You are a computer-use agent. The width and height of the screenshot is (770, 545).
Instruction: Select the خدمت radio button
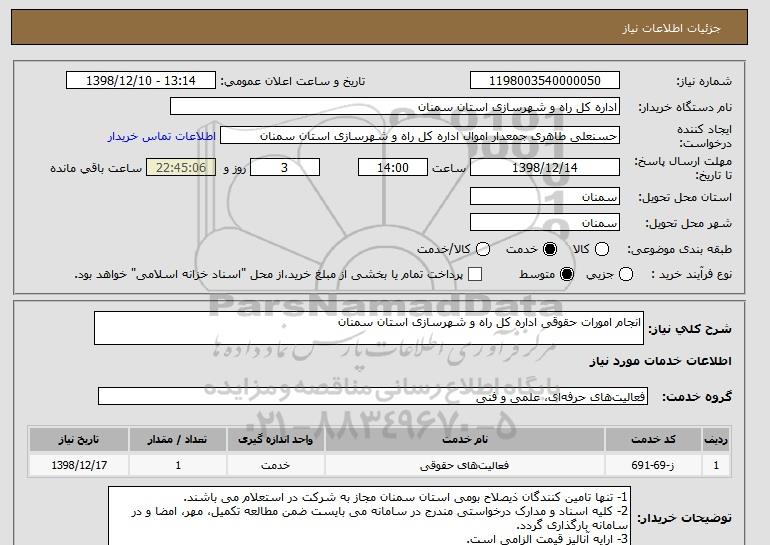(x=550, y=249)
